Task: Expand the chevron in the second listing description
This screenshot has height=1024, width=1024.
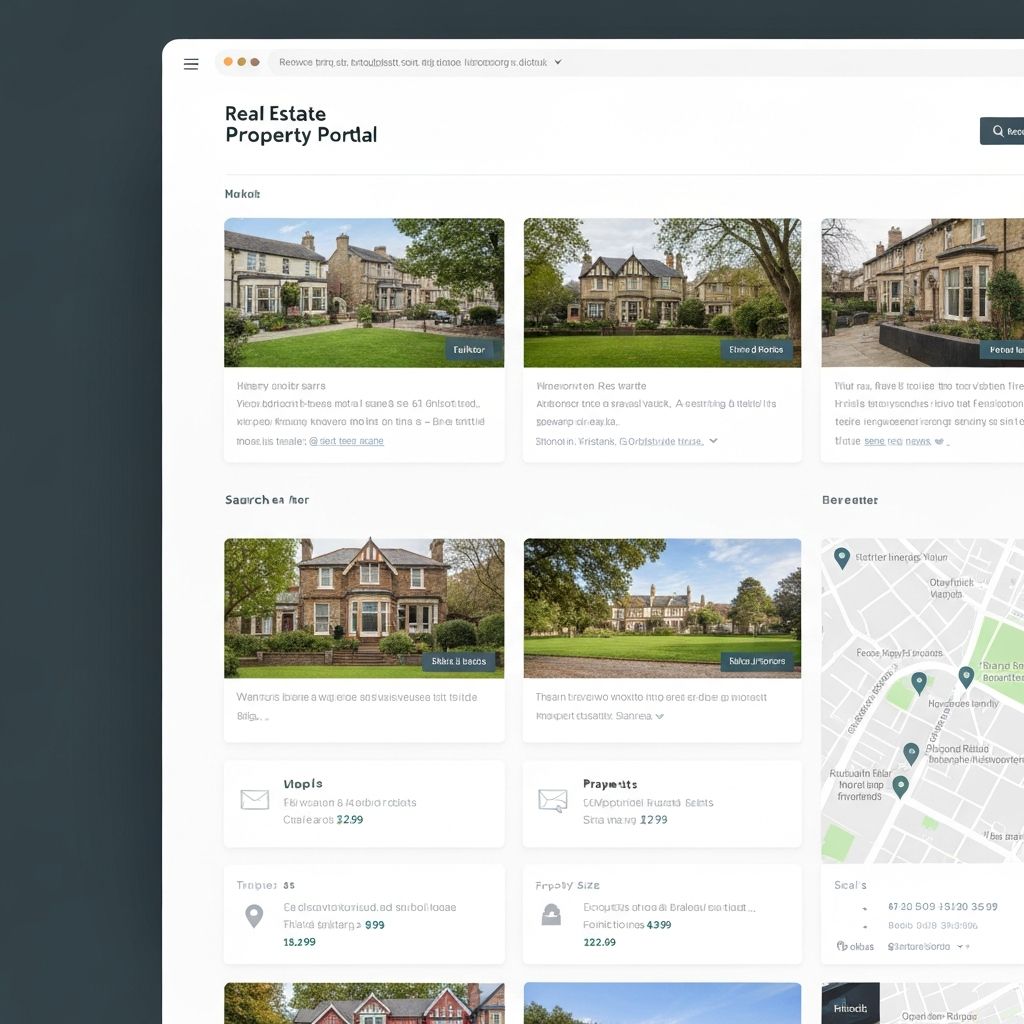Action: (713, 440)
